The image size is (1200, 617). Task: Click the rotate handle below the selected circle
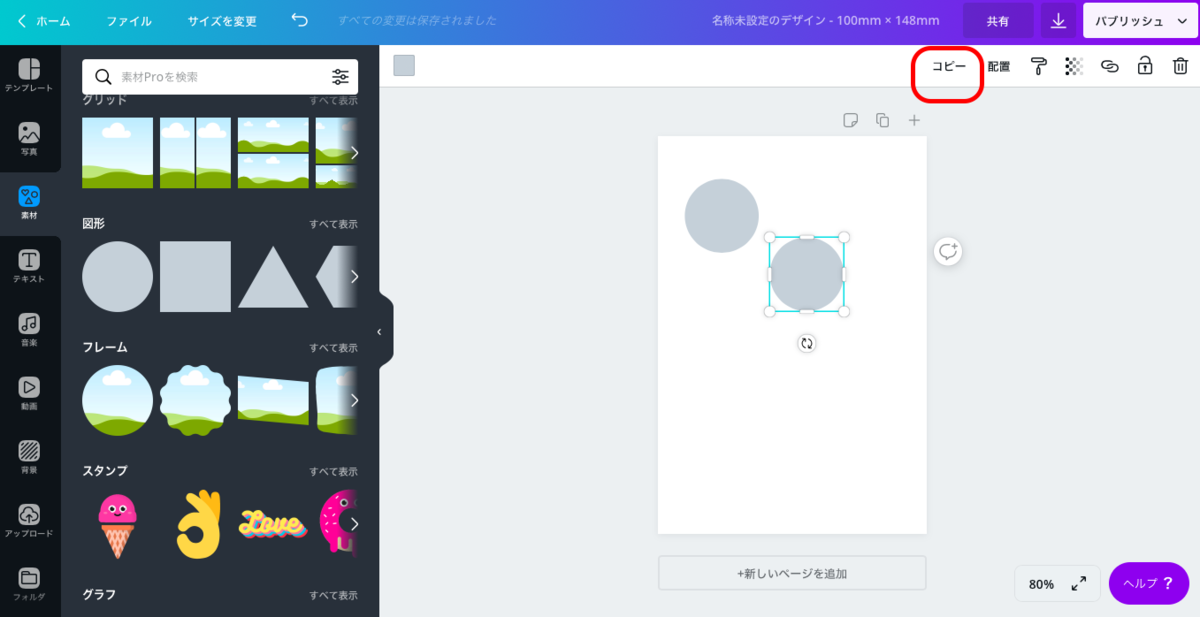click(806, 344)
